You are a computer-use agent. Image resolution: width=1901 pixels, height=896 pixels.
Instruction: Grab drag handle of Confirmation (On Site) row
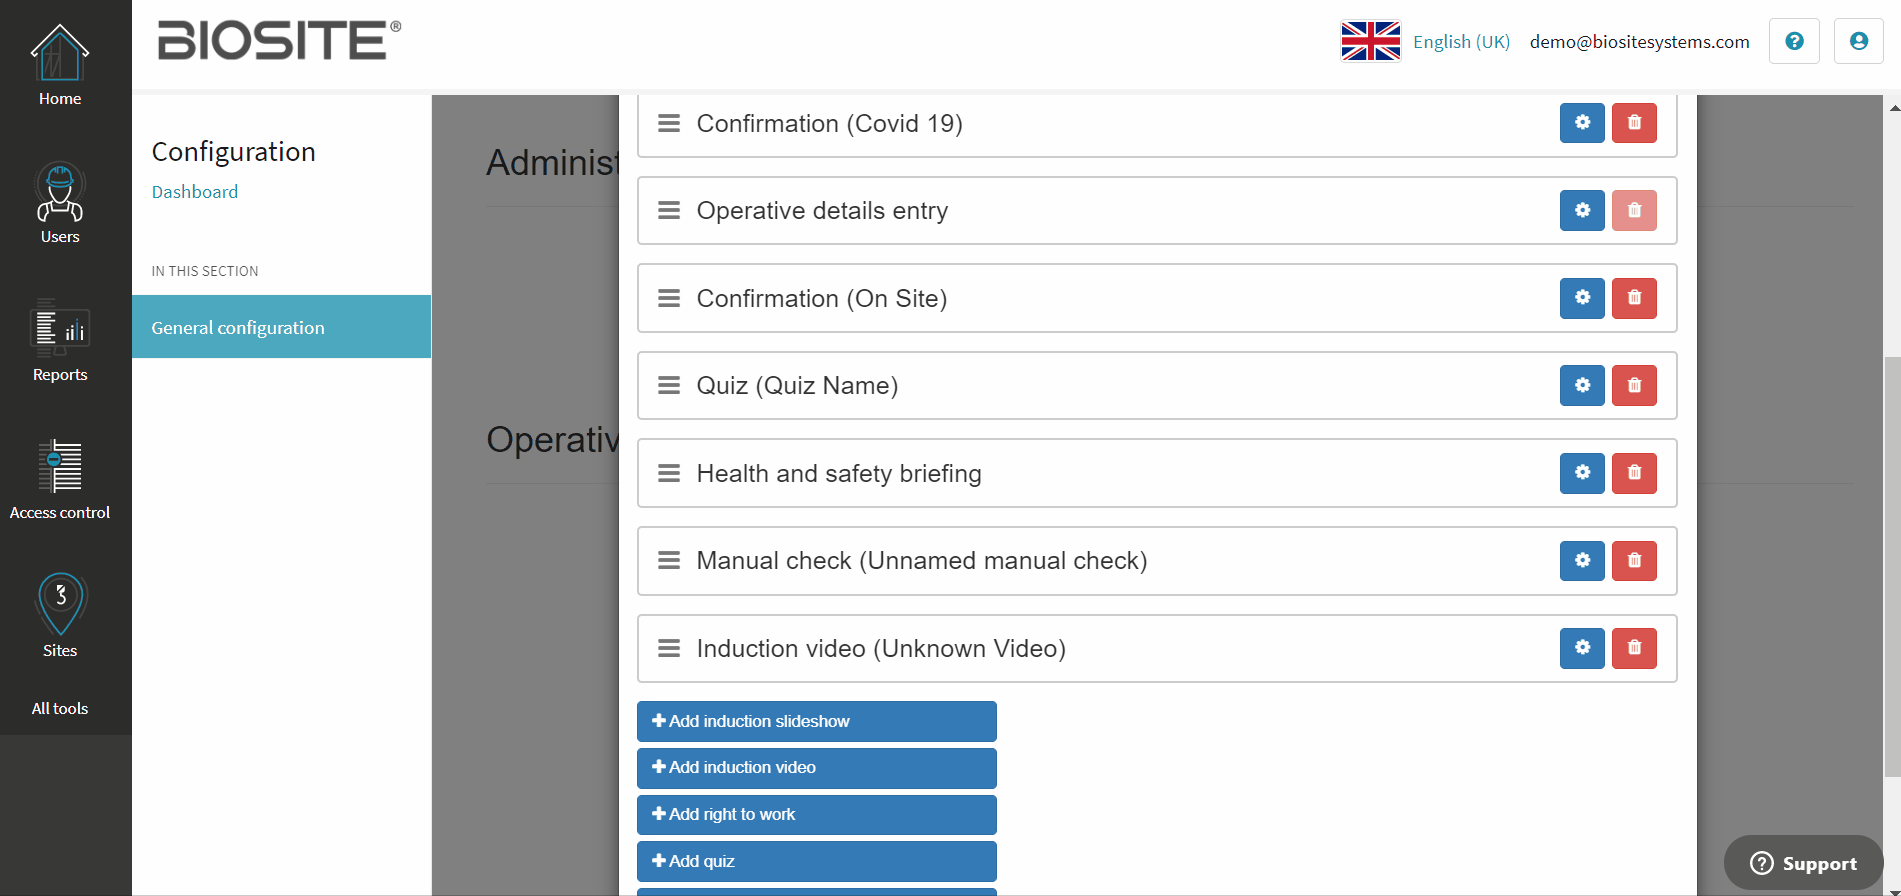669,298
